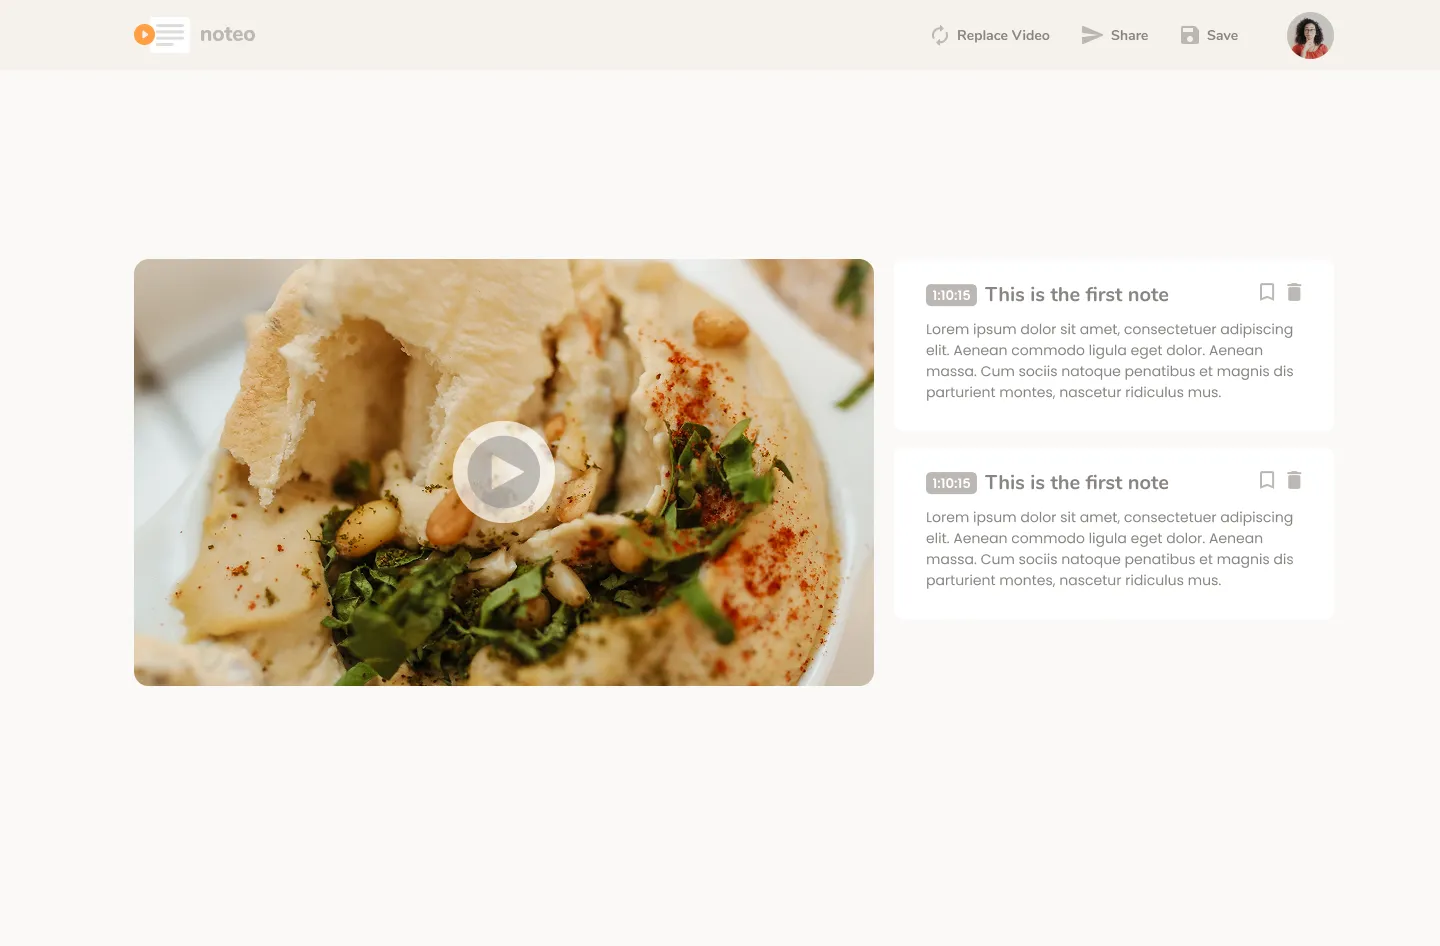Delete the first note with trash icon

click(x=1294, y=292)
